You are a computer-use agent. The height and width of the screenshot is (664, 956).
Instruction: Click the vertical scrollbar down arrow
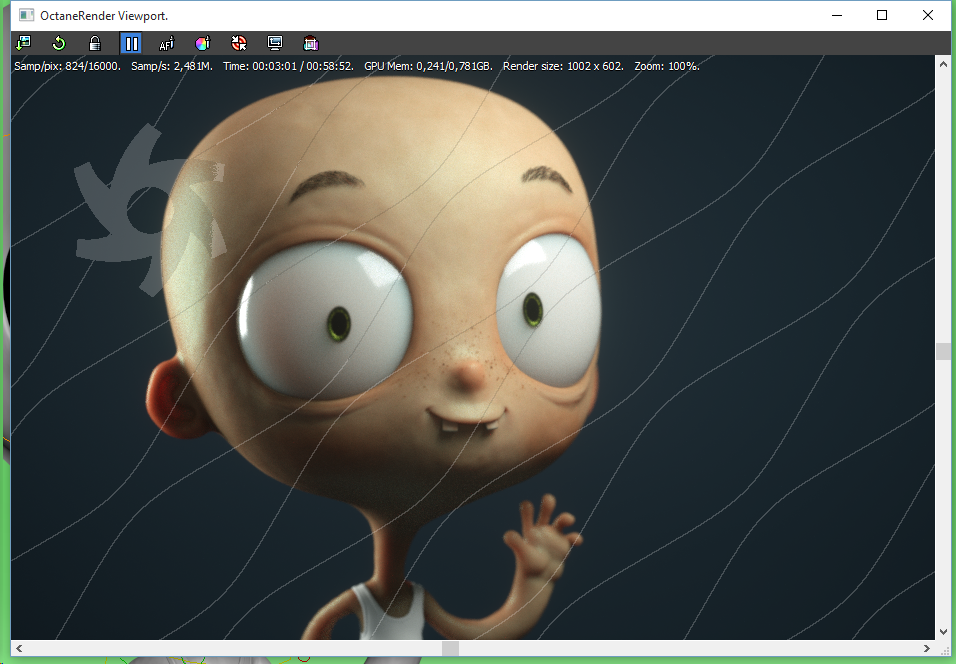943,632
